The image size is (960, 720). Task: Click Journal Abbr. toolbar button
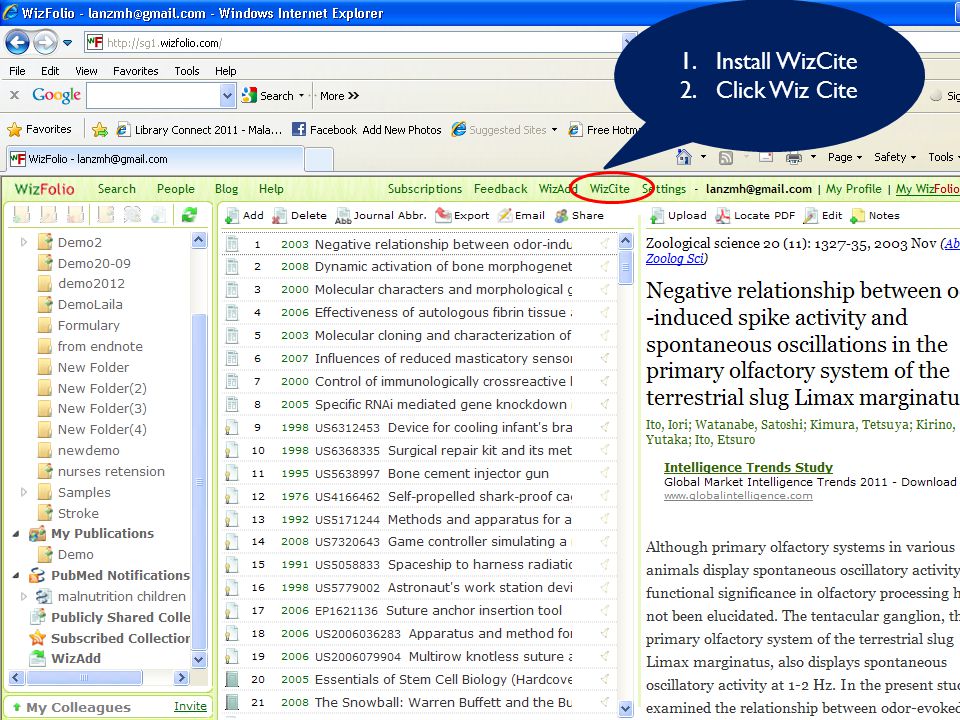[x=380, y=216]
